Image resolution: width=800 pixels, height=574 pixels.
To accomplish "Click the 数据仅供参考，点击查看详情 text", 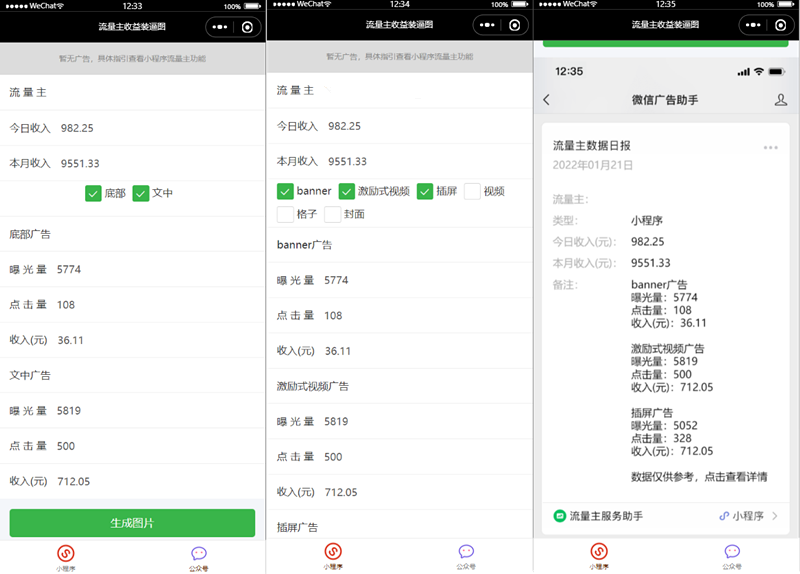I will pyautogui.click(x=699, y=477).
